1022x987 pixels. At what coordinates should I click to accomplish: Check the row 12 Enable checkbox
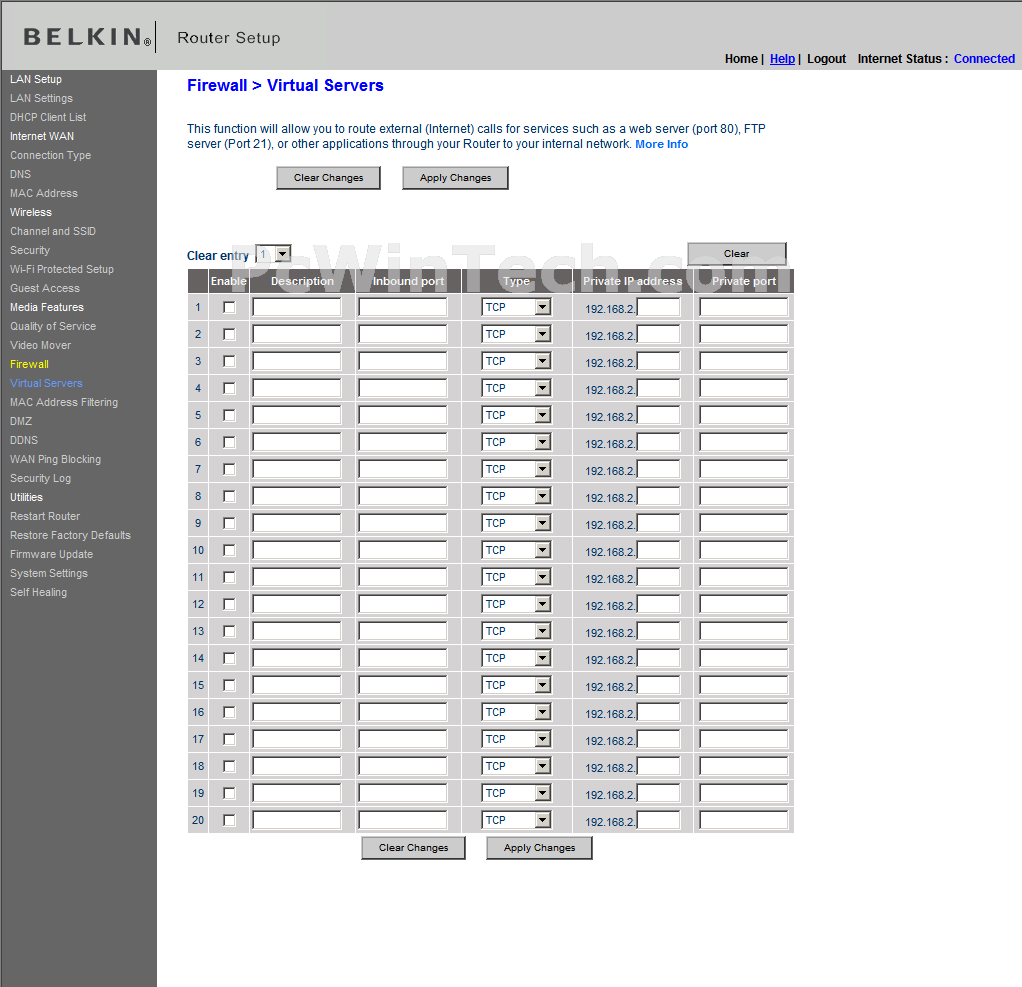point(229,604)
